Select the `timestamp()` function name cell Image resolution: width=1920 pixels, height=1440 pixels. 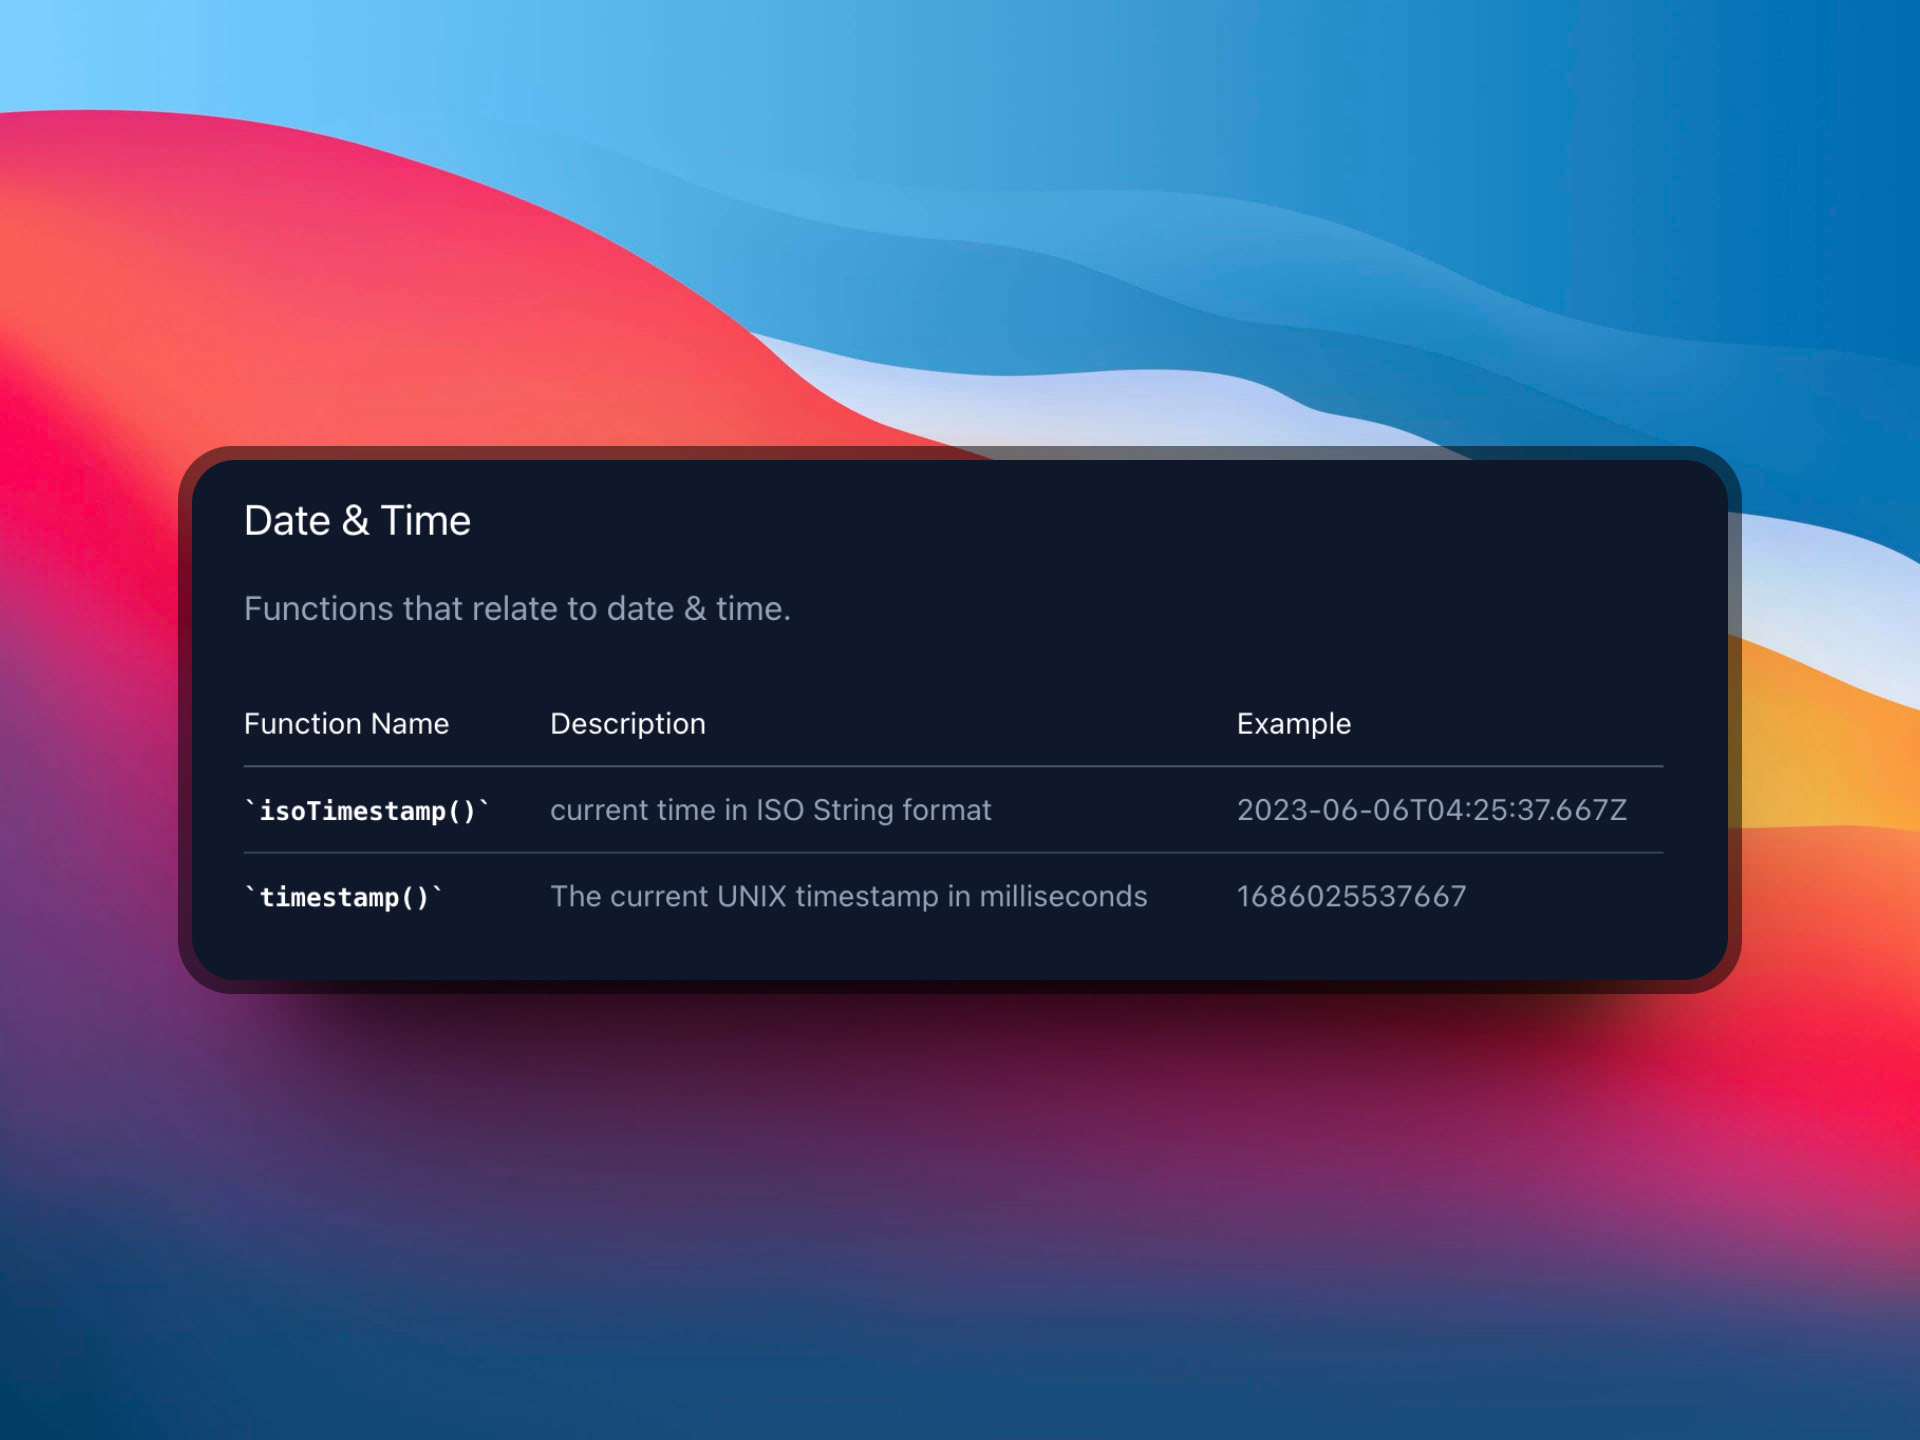[343, 897]
